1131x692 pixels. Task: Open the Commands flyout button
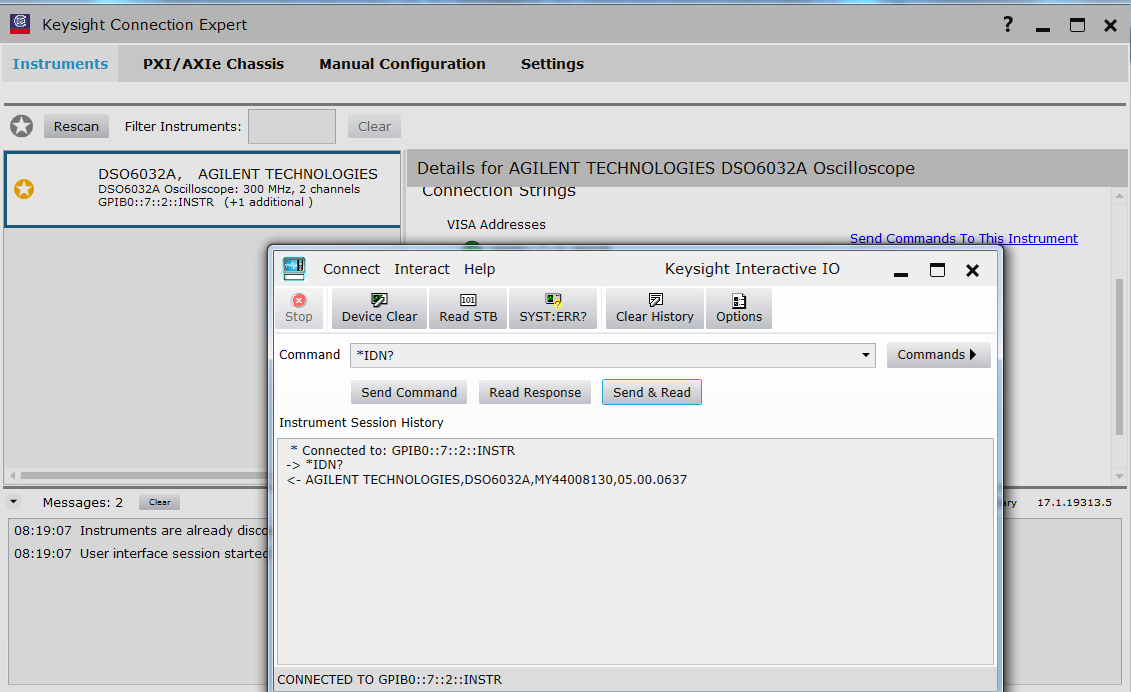coord(938,355)
